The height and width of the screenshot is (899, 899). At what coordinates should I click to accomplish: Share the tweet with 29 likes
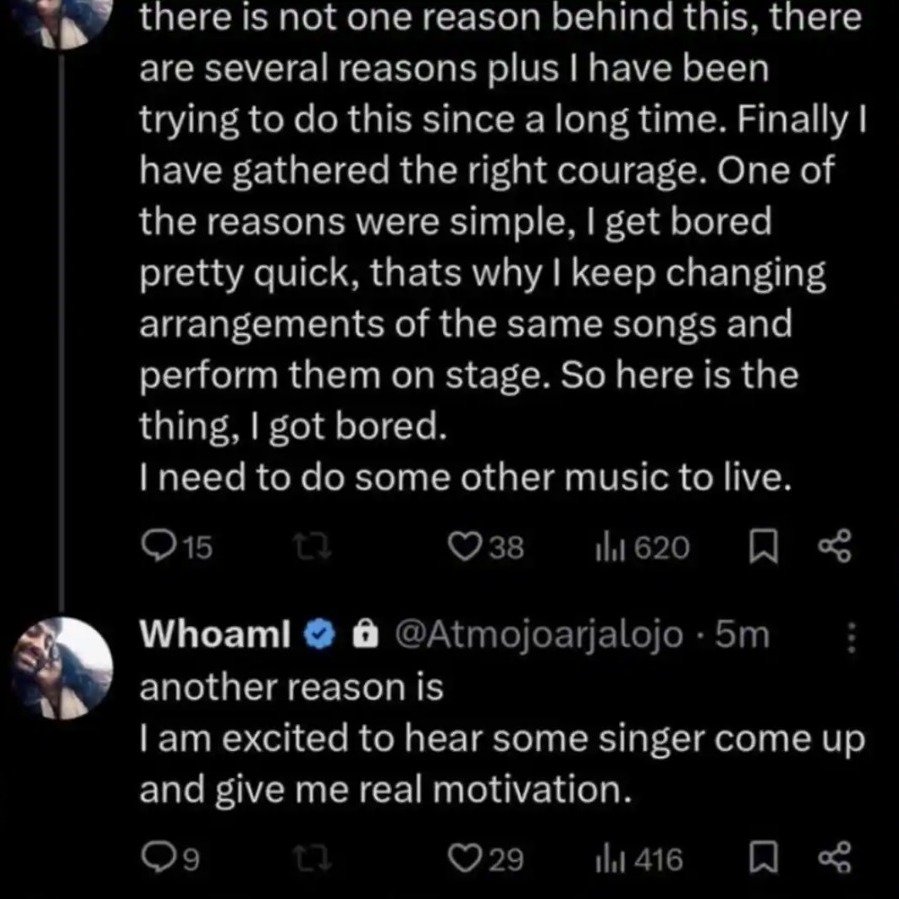click(x=832, y=859)
